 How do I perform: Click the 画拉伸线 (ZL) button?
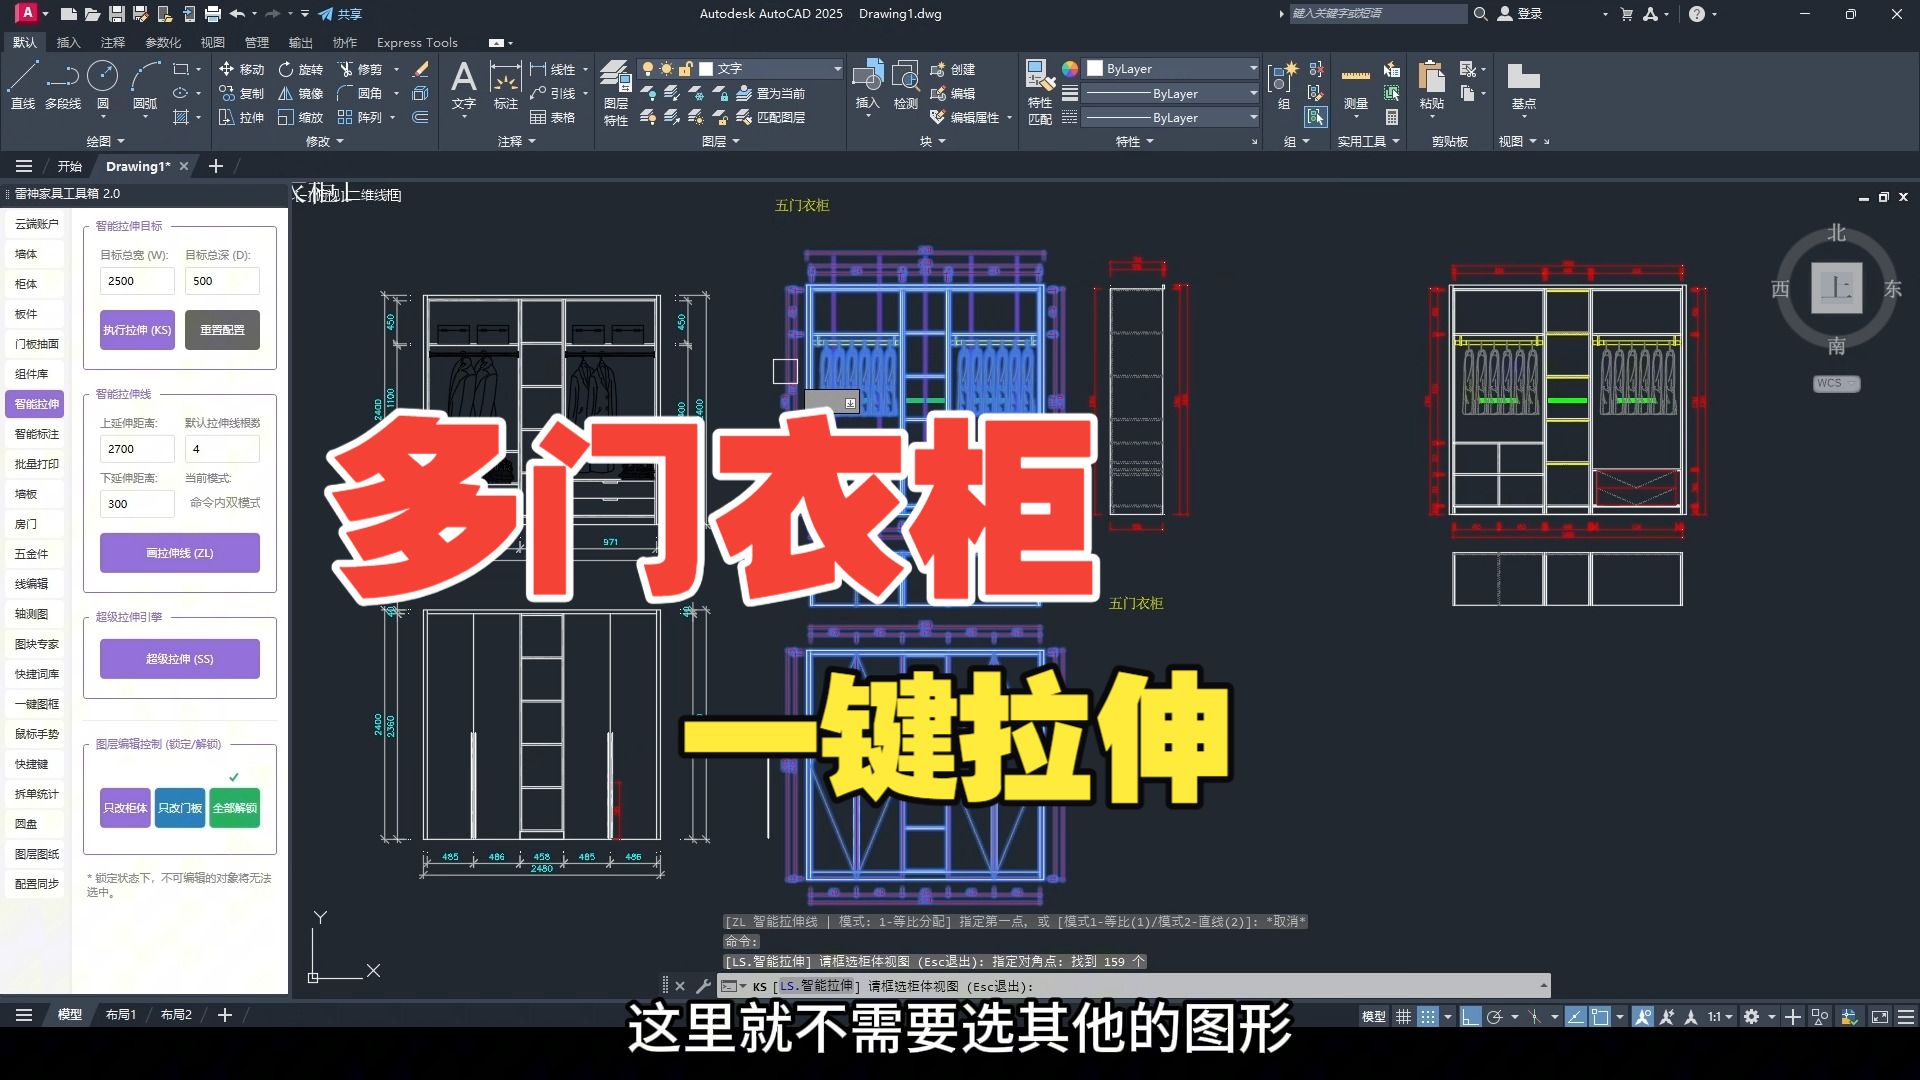[x=180, y=553]
